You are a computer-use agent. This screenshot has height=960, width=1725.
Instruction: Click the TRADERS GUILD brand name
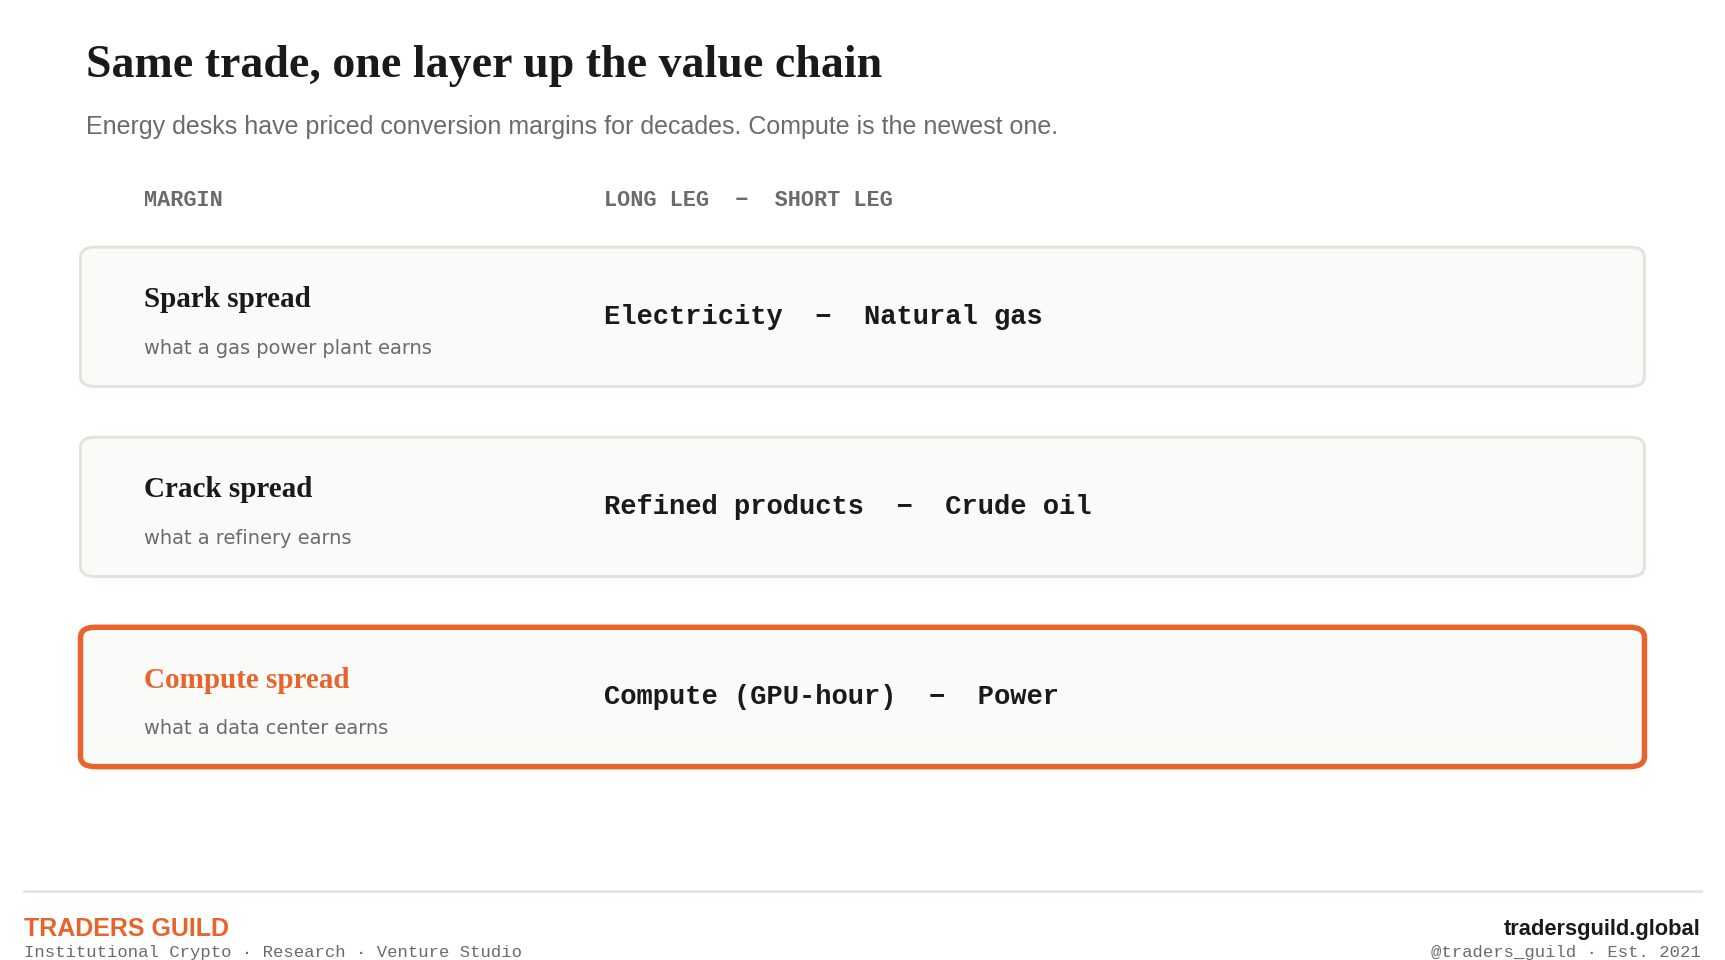click(127, 928)
